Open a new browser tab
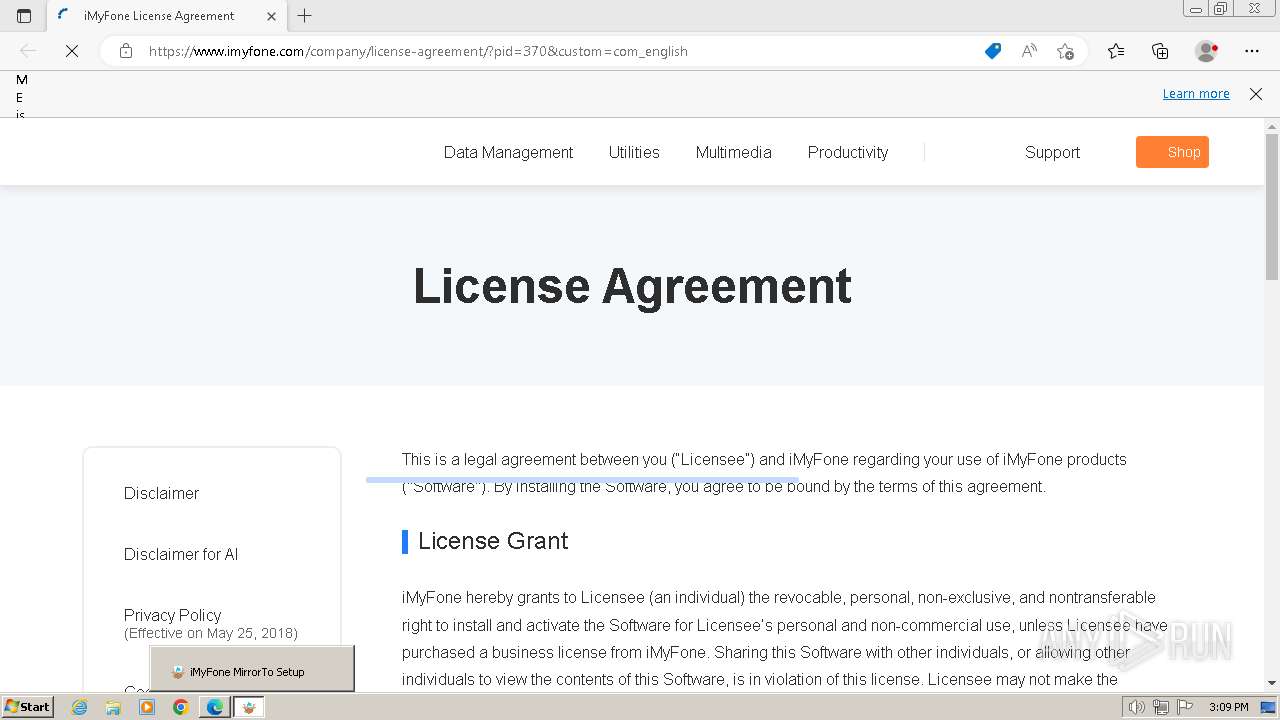Viewport: 1280px width, 720px height. click(305, 16)
